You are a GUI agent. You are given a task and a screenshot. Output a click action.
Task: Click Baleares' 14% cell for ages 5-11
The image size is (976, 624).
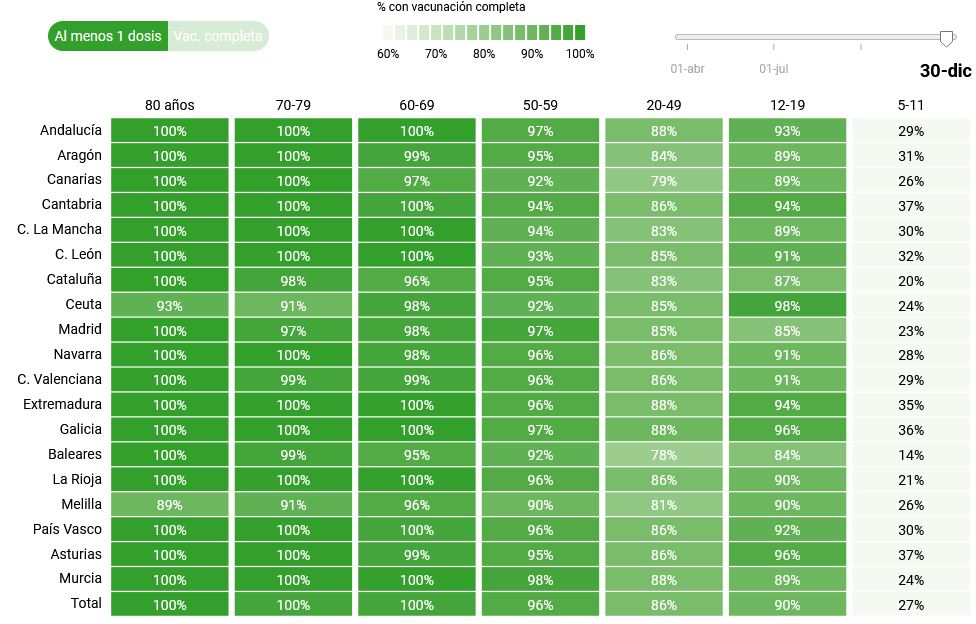click(911, 455)
